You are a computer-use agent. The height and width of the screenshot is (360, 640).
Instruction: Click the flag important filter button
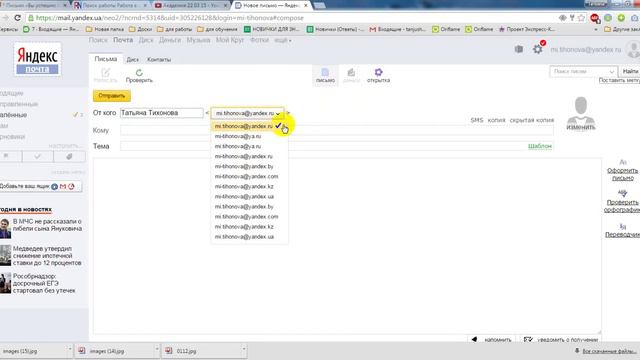pyautogui.click(x=6, y=156)
